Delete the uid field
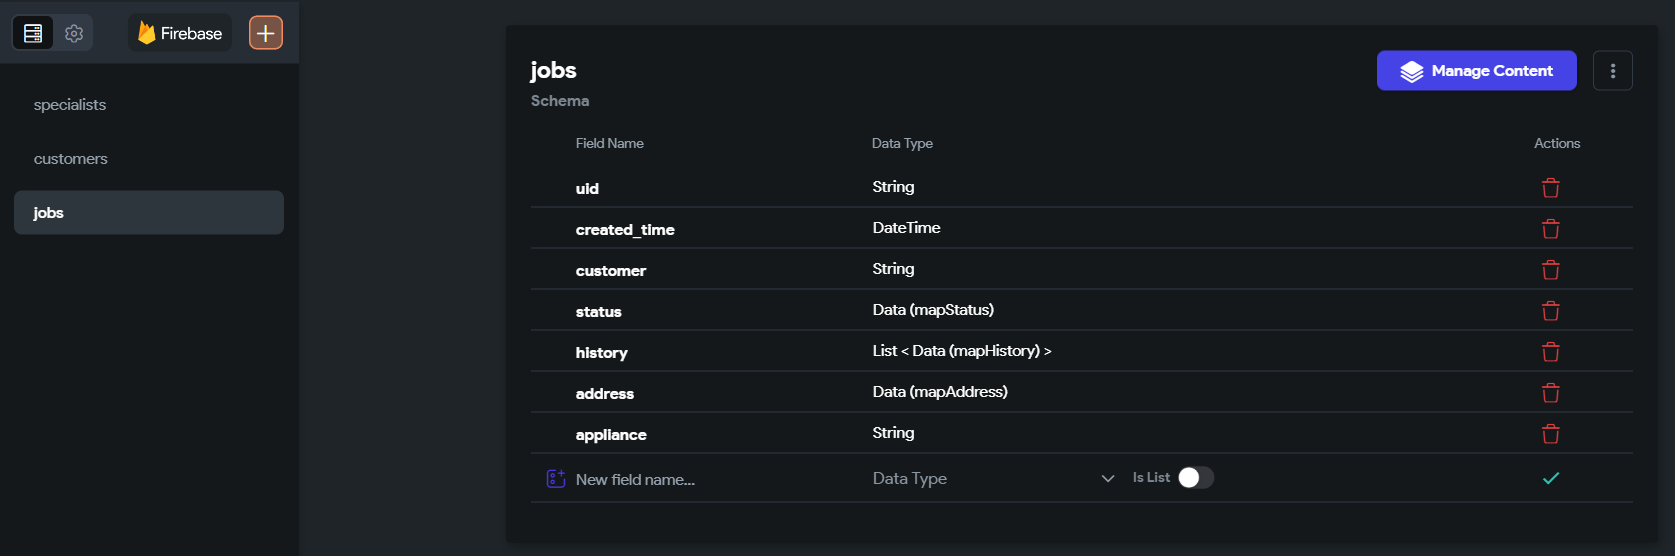1675x556 pixels. 1550,188
